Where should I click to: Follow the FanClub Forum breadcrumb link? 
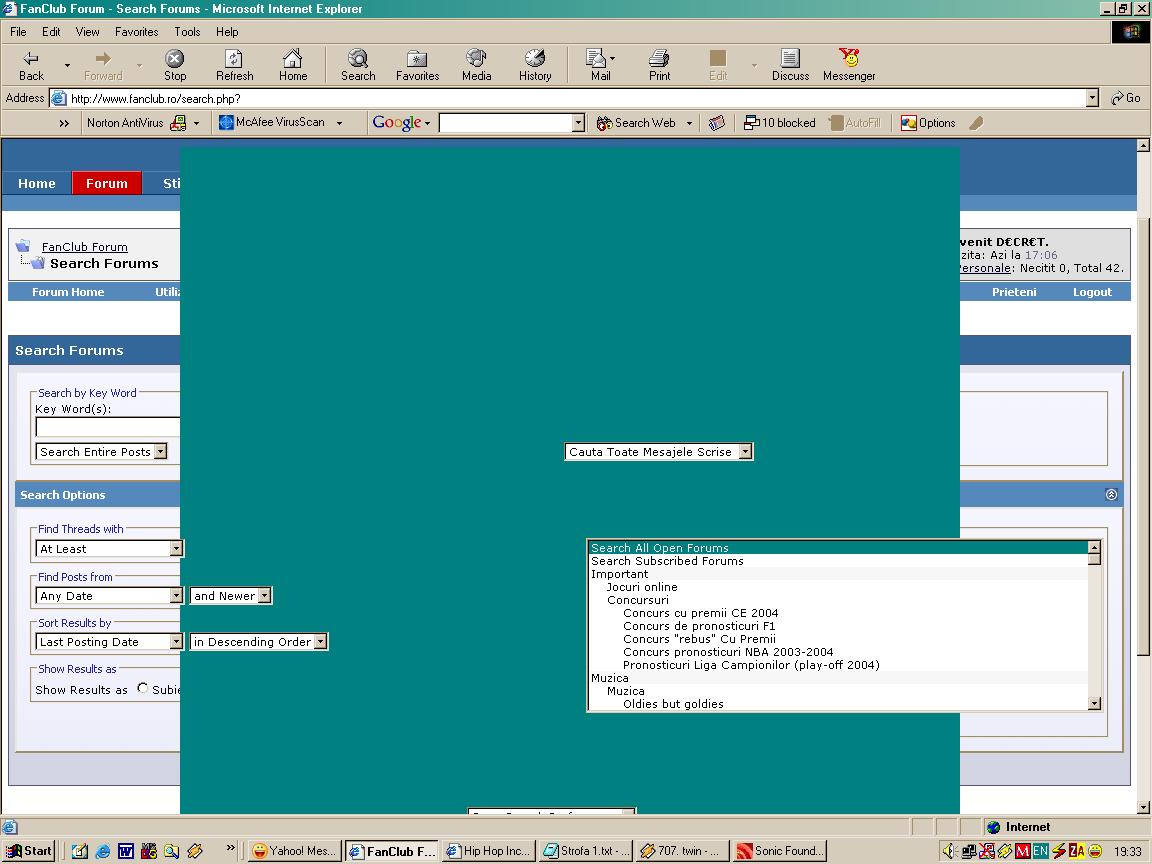(84, 247)
